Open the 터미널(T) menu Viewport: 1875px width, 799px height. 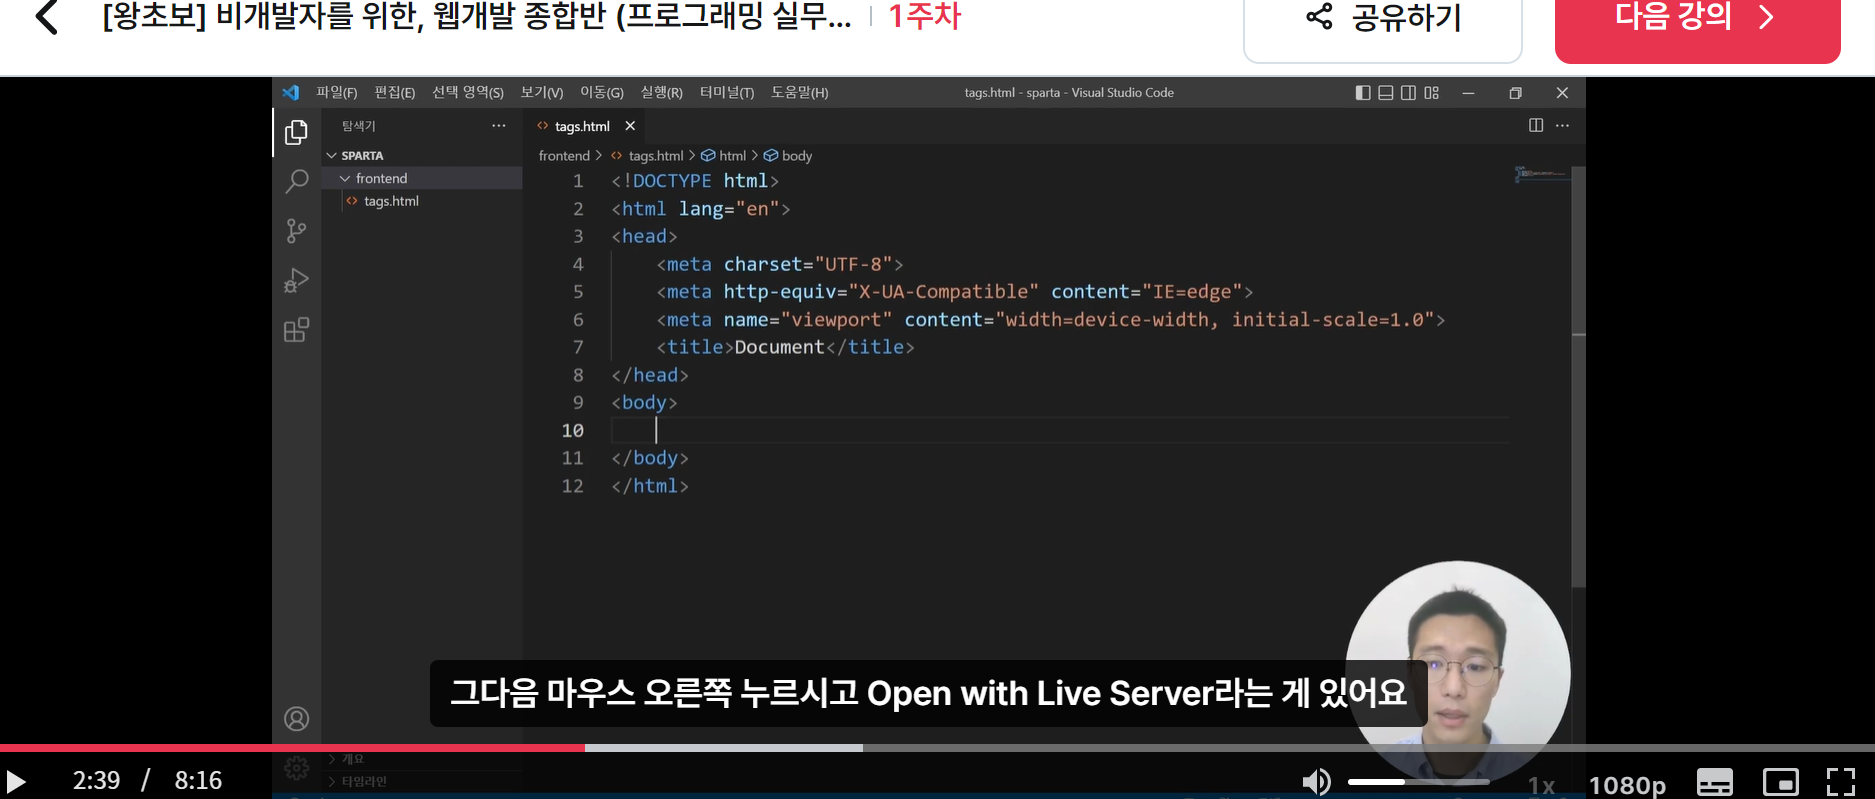pyautogui.click(x=727, y=93)
